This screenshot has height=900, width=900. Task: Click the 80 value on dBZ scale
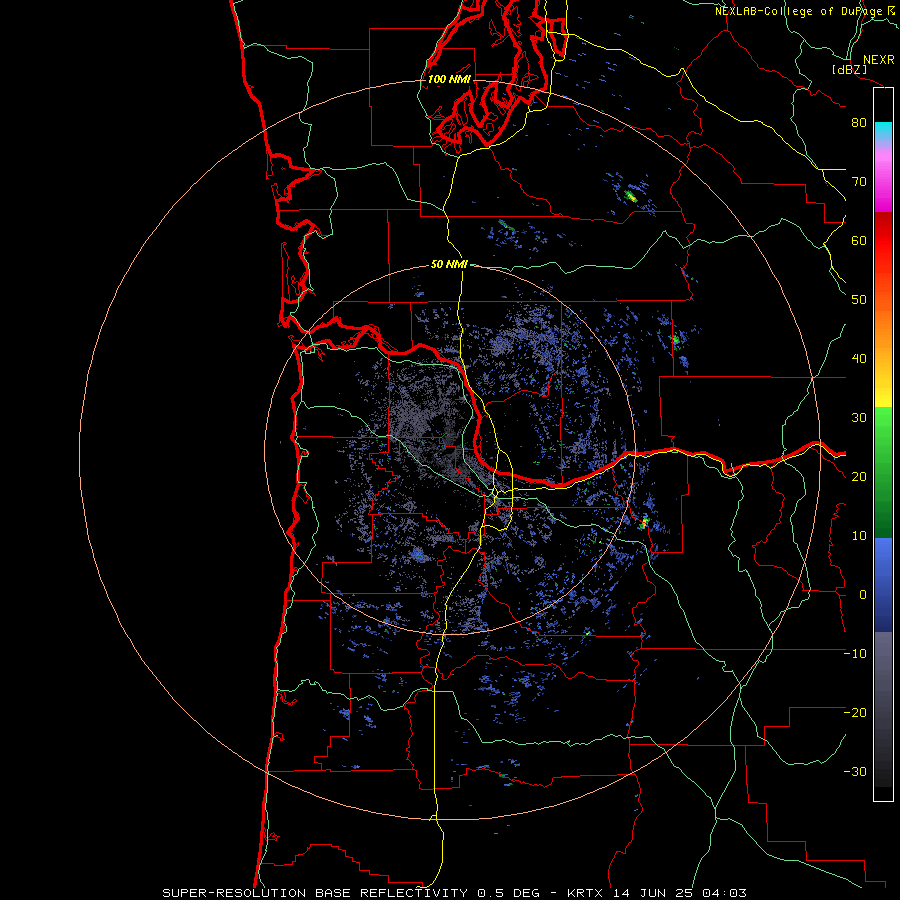tap(859, 123)
